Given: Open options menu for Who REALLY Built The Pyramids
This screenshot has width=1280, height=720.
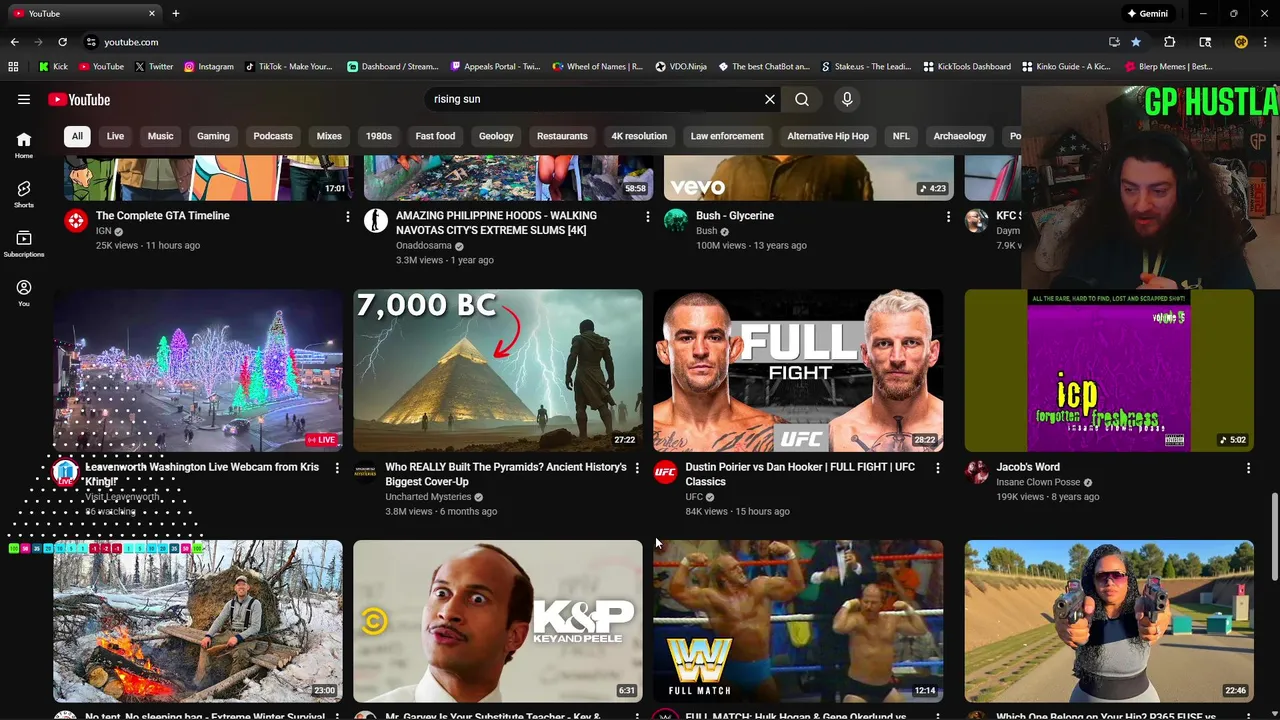Looking at the screenshot, I should [x=637, y=467].
